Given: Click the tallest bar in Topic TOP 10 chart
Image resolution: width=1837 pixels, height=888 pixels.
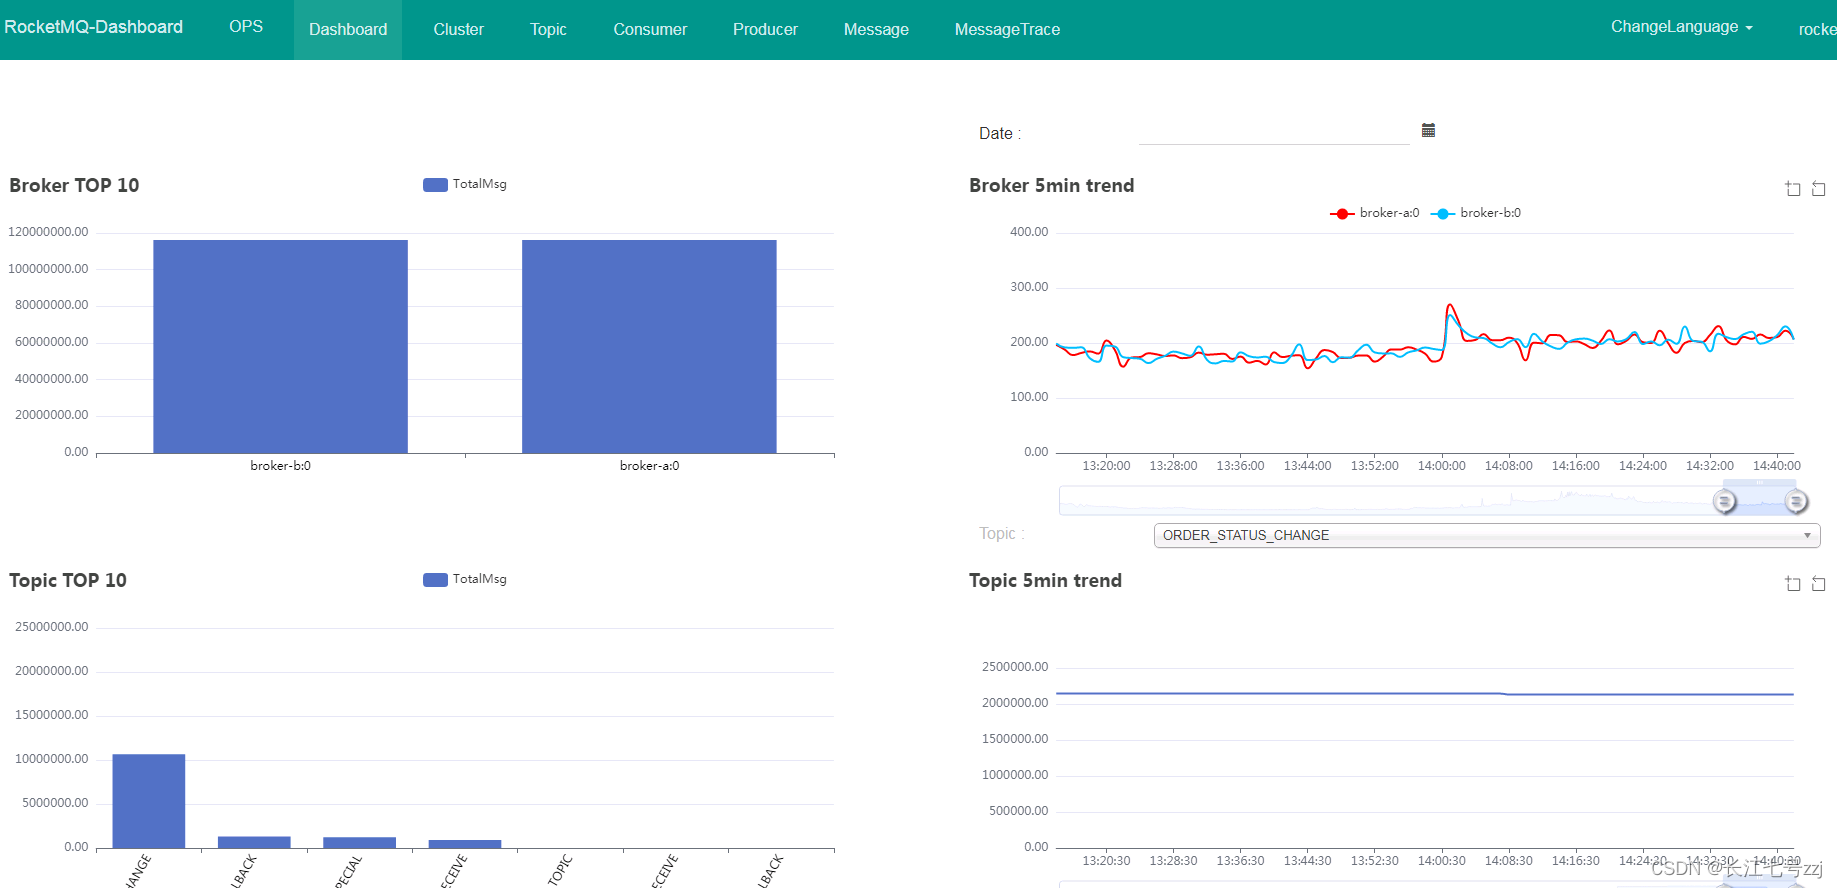Looking at the screenshot, I should click(x=149, y=801).
